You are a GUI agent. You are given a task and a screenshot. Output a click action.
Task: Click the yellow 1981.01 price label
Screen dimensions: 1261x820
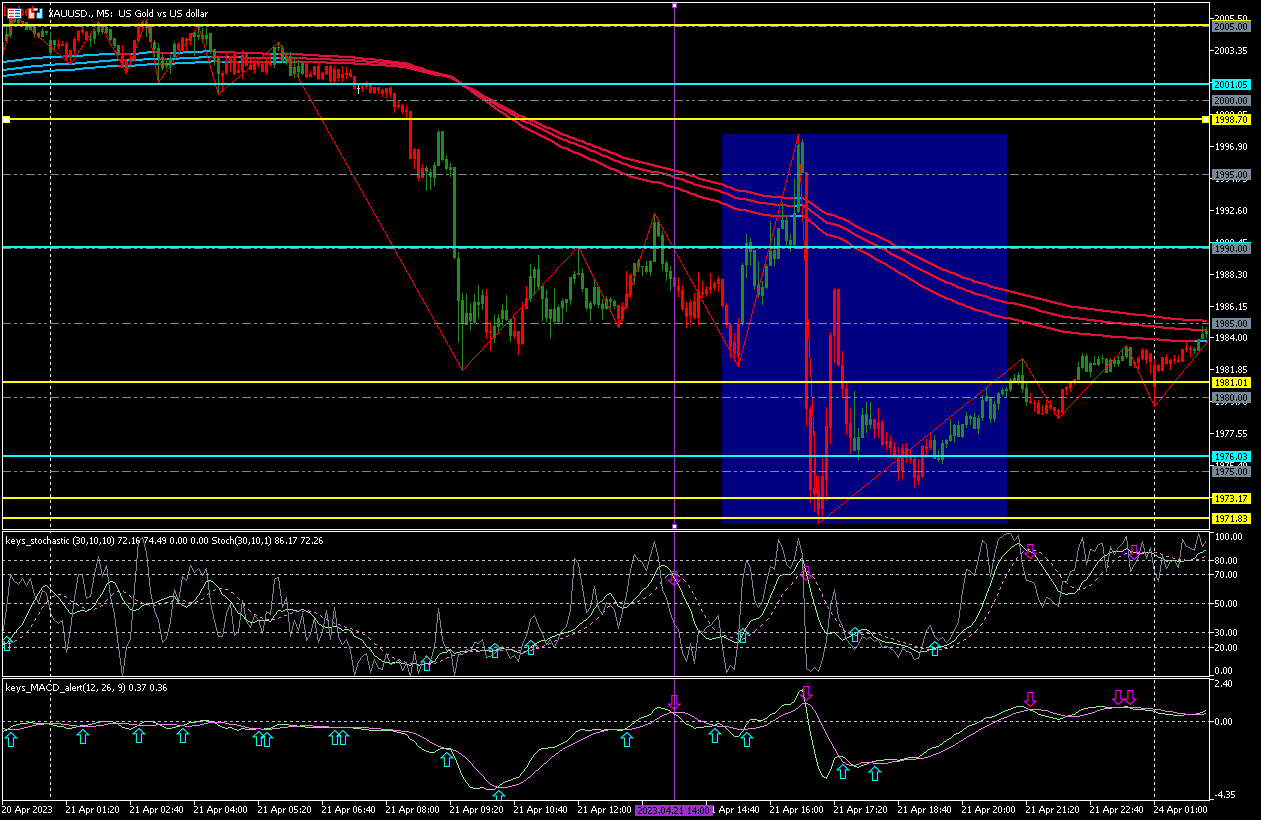(x=1230, y=382)
